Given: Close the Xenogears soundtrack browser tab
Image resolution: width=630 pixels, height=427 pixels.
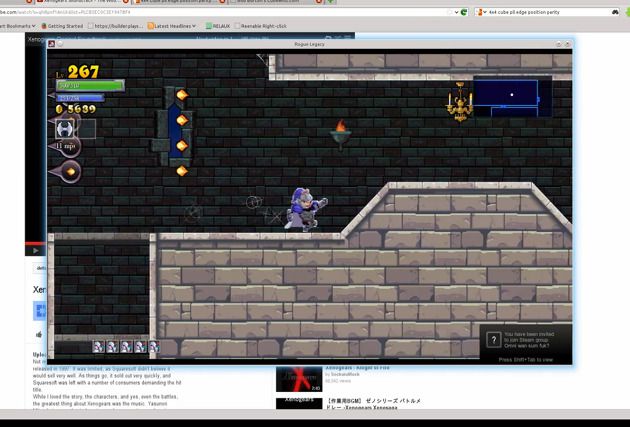Looking at the screenshot, I should 125,1.
